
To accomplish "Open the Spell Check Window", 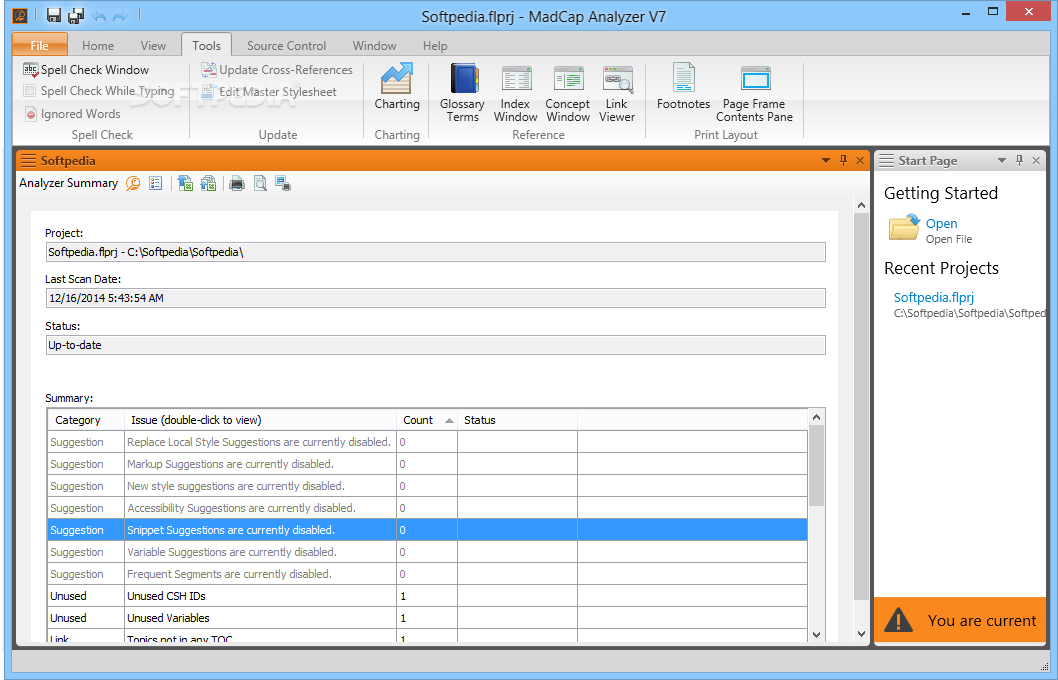I will [x=86, y=69].
